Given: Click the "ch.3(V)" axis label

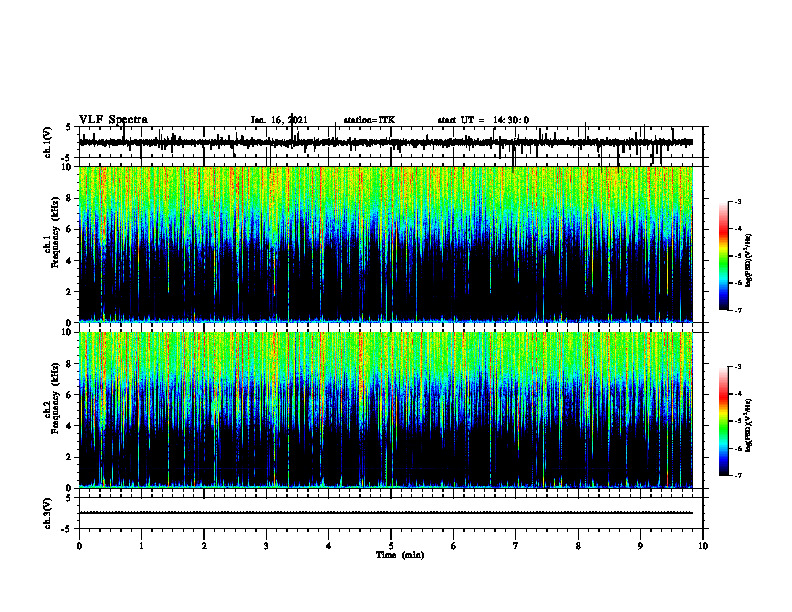Looking at the screenshot, I should pyautogui.click(x=48, y=513).
